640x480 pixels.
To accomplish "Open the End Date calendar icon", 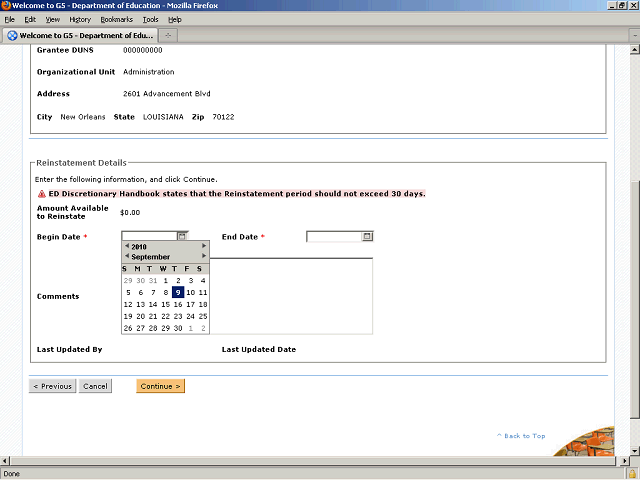I will pos(367,237).
